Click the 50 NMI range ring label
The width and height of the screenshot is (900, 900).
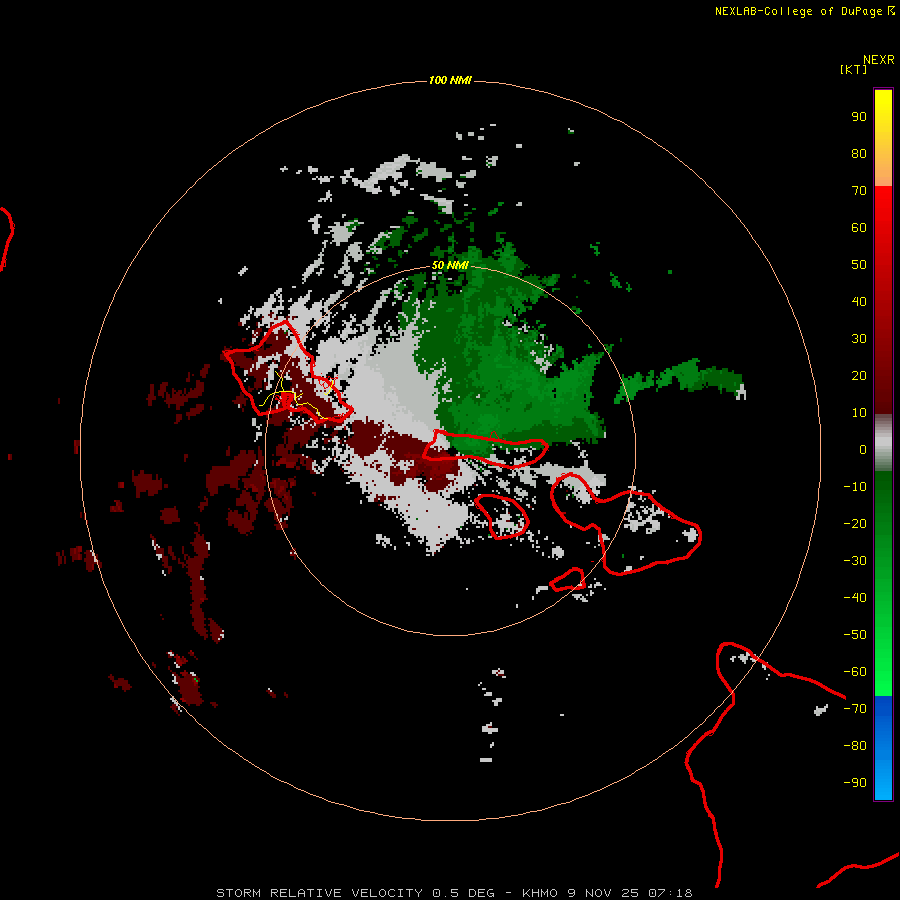pyautogui.click(x=450, y=265)
